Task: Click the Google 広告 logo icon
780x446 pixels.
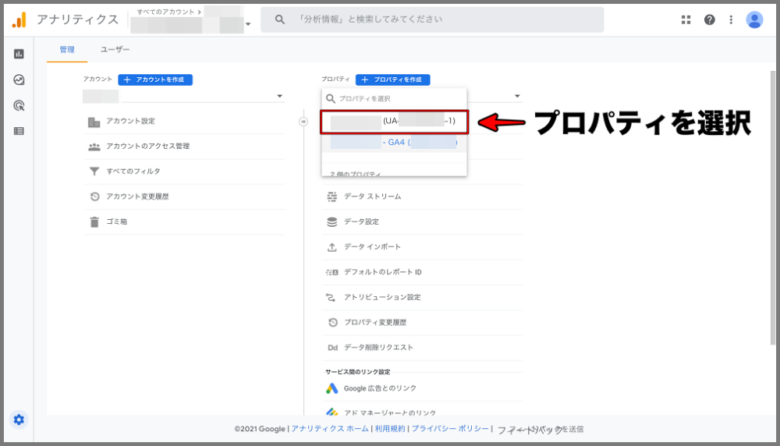Action: pos(332,388)
